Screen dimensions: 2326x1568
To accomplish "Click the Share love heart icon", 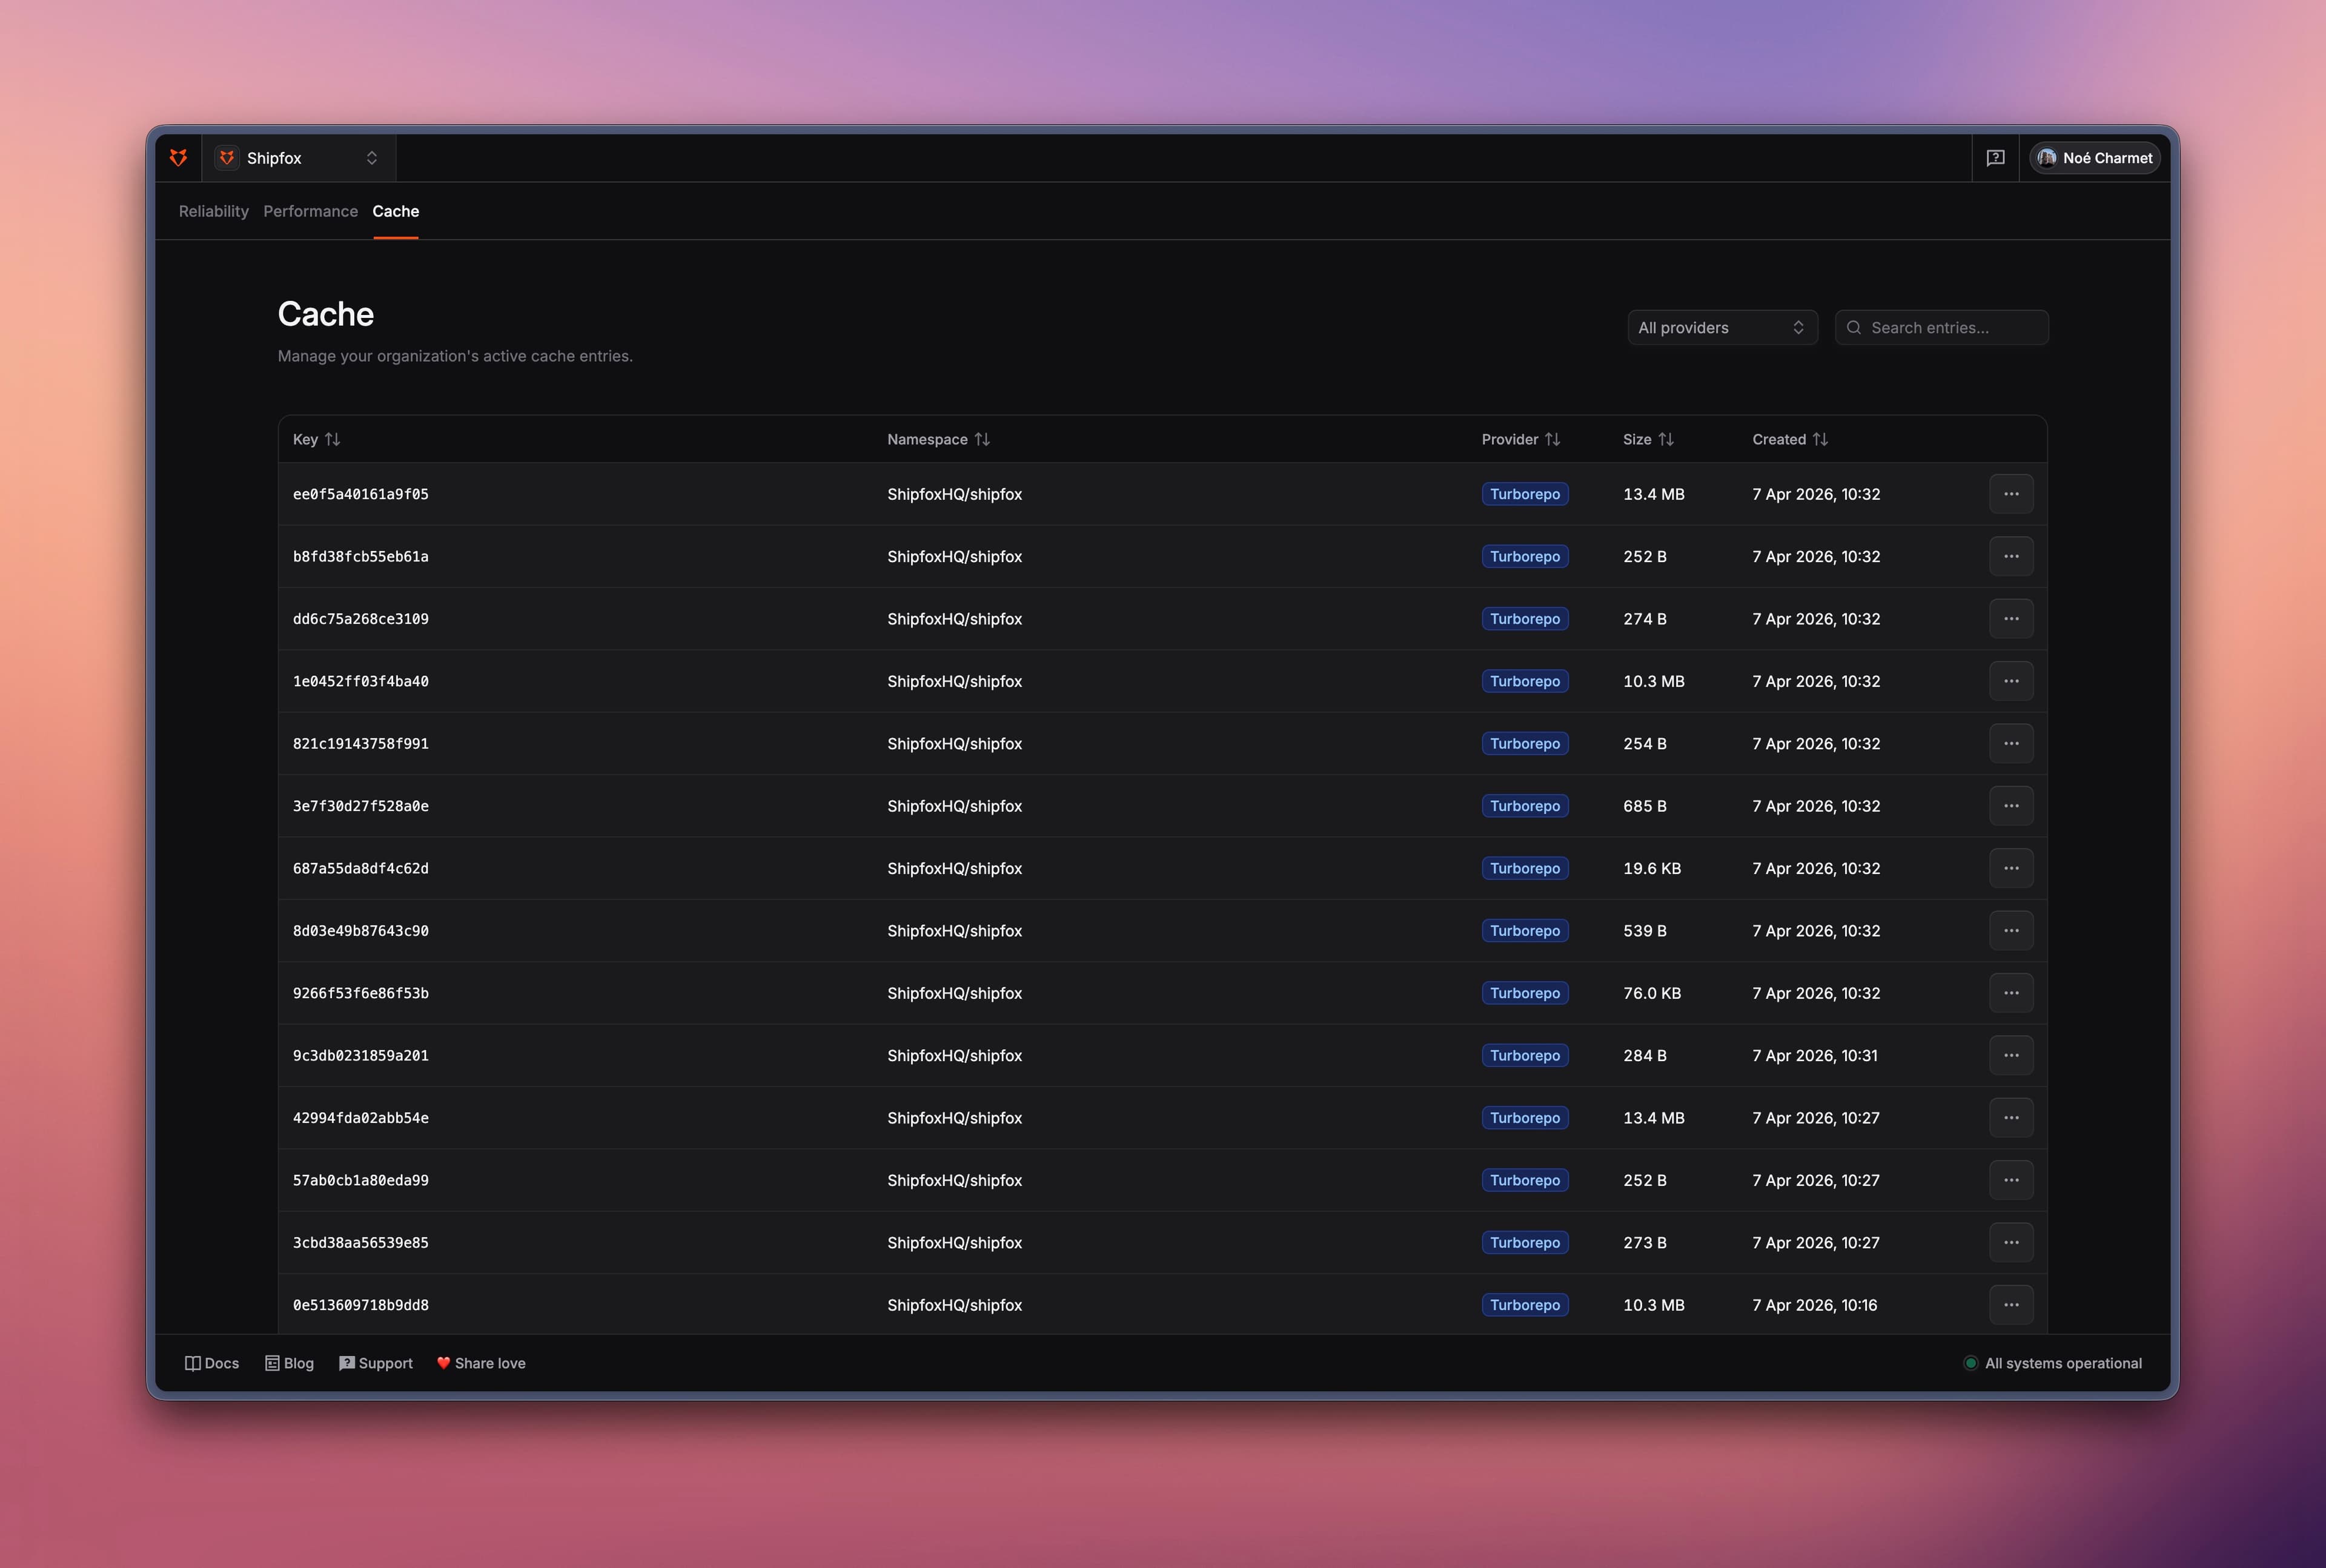I will point(443,1363).
